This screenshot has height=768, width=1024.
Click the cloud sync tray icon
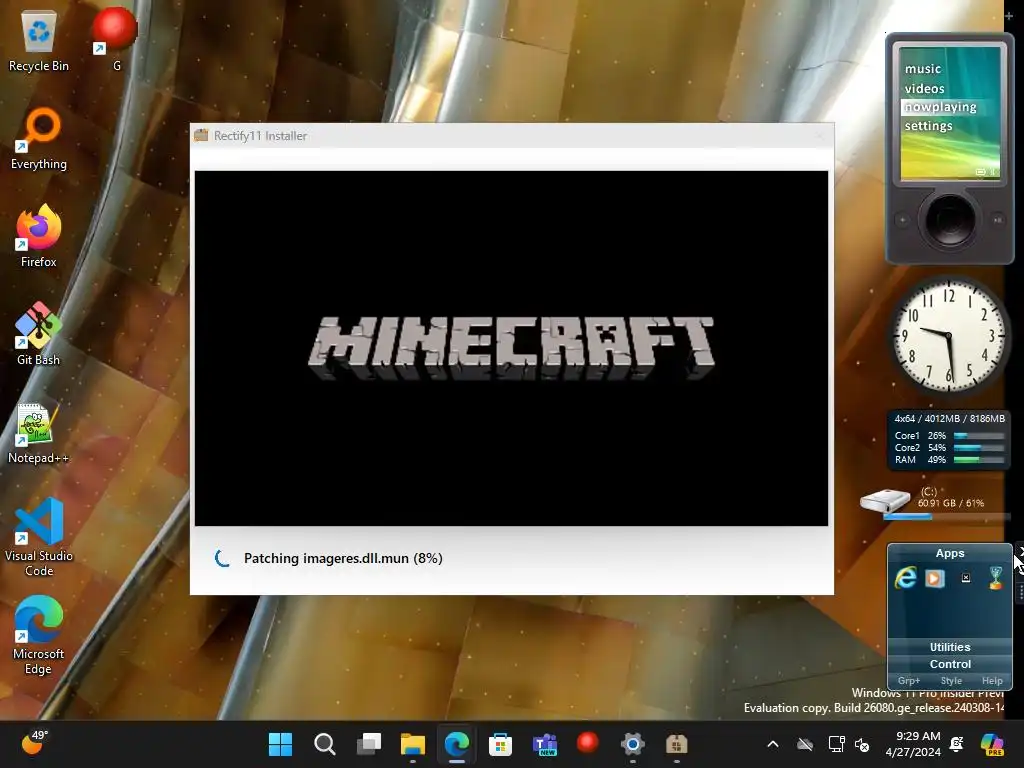click(x=805, y=744)
